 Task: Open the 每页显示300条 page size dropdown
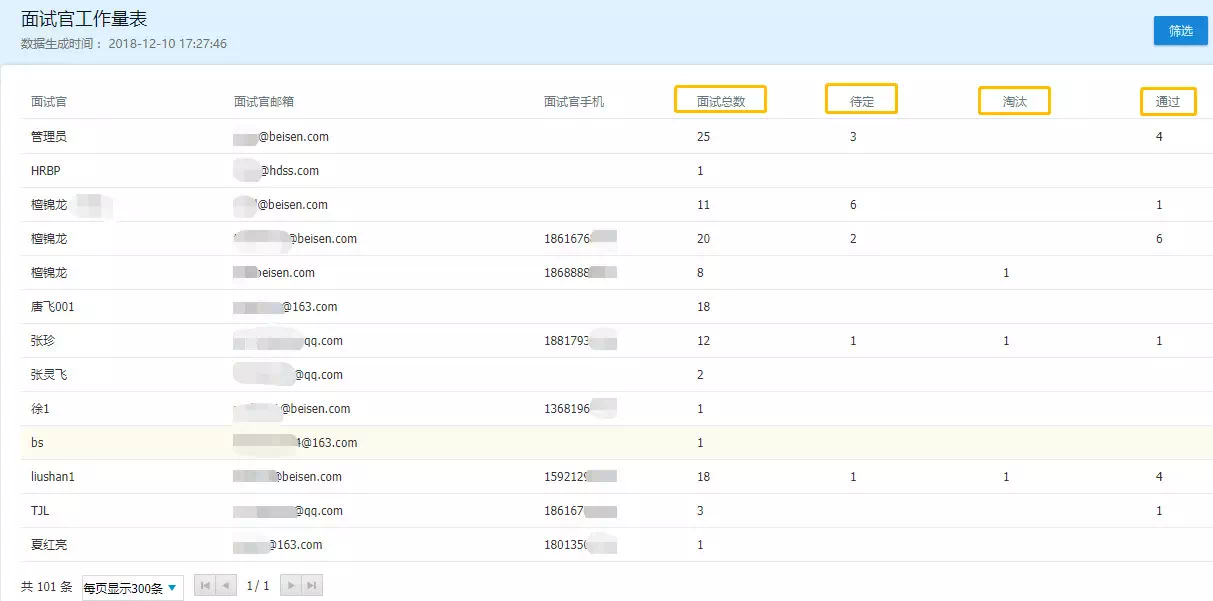coord(132,586)
